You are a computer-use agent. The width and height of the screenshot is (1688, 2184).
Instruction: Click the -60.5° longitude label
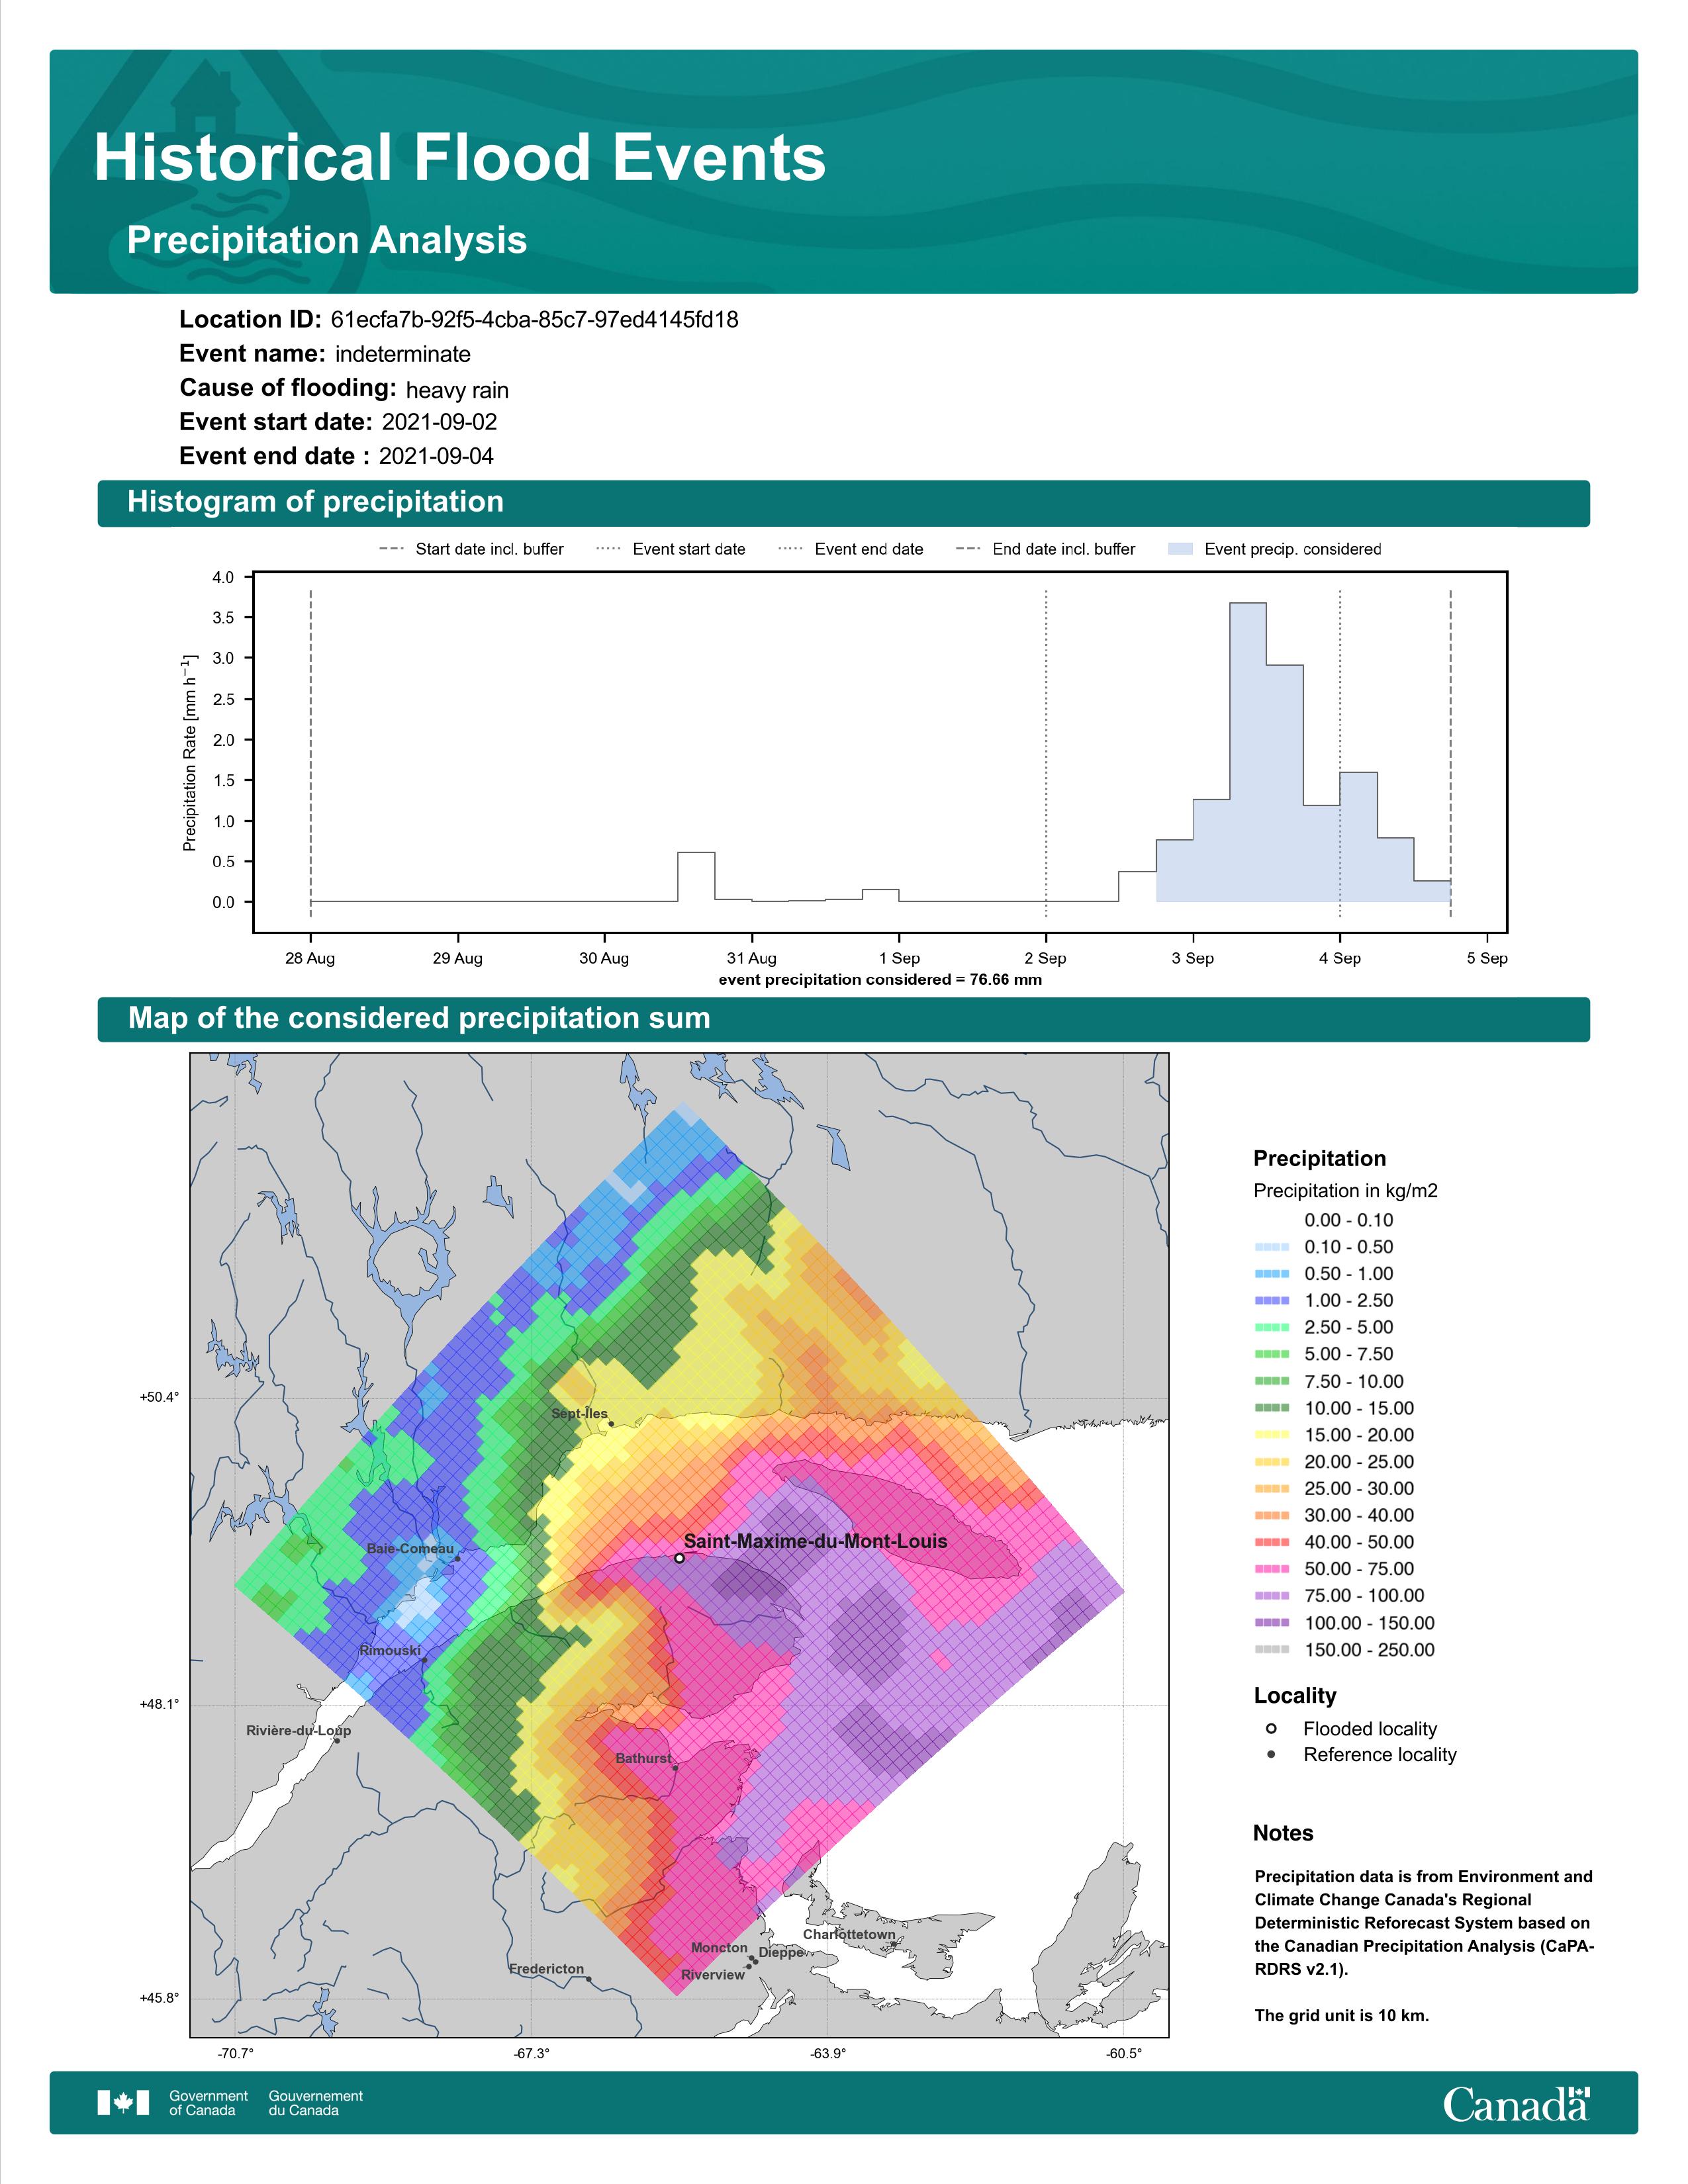coord(1124,2054)
